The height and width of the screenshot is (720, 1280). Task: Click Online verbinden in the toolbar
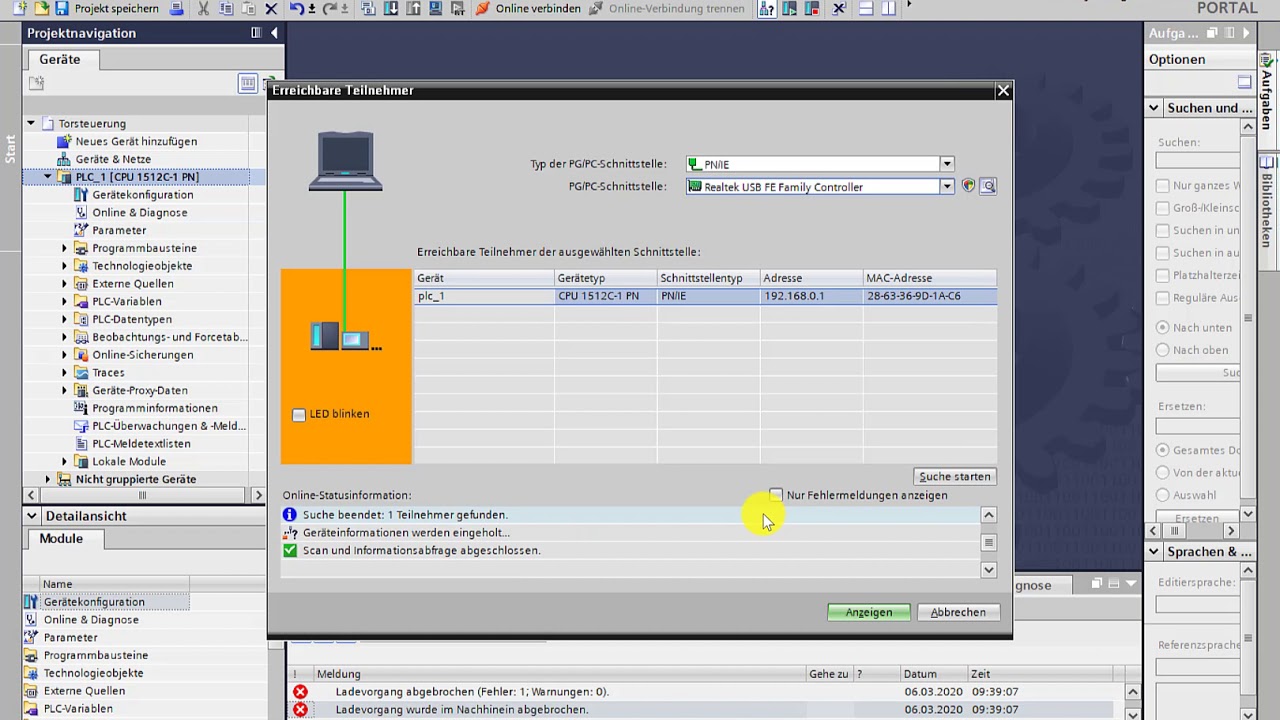[x=528, y=8]
